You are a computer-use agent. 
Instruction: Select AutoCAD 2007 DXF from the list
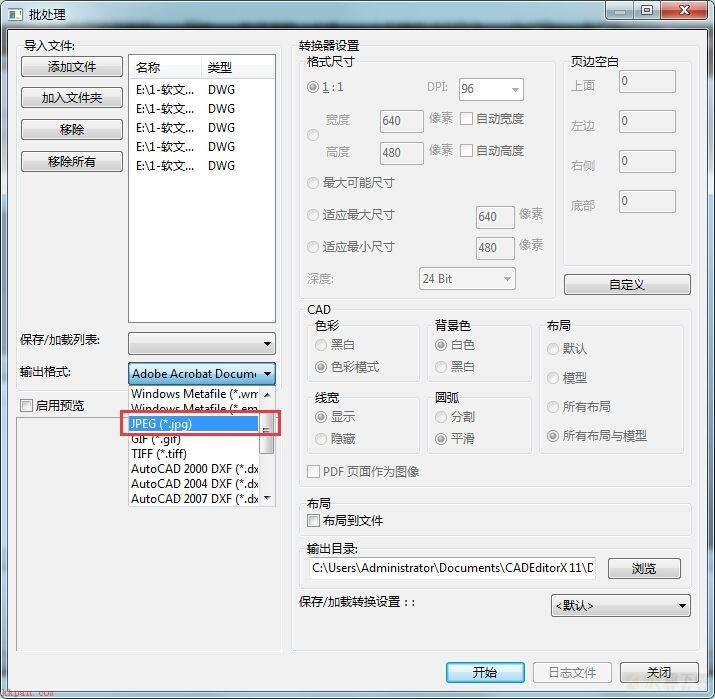coord(194,498)
